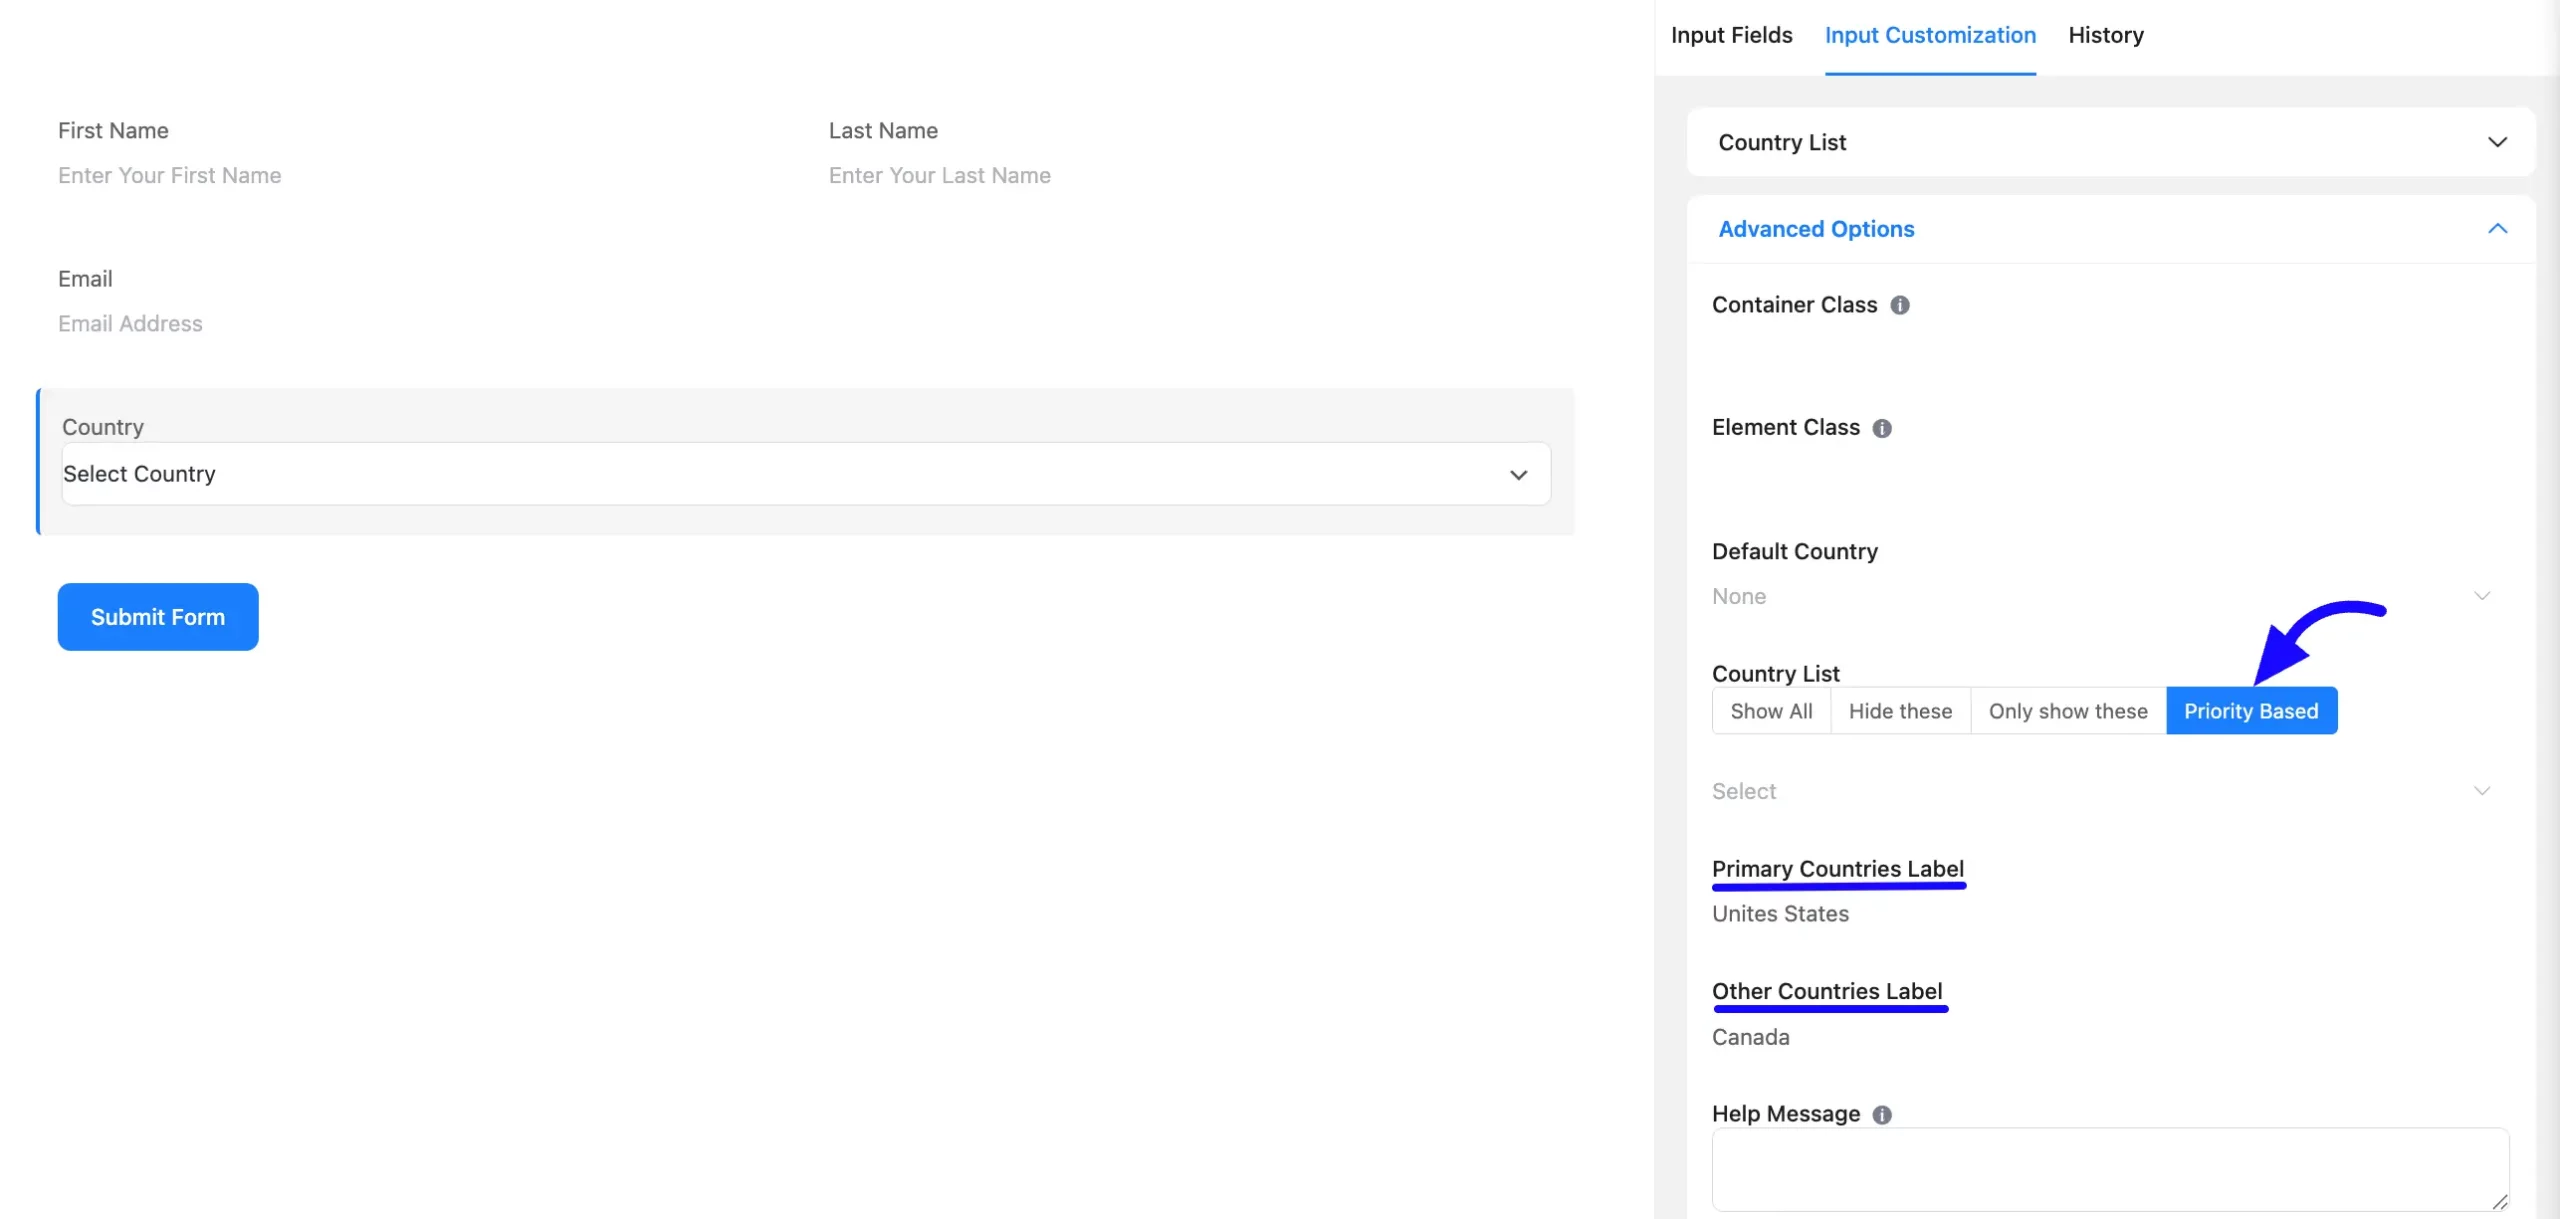Screen dimensions: 2560x1219
Task: Click Element Class info icon
Action: (x=1881, y=428)
